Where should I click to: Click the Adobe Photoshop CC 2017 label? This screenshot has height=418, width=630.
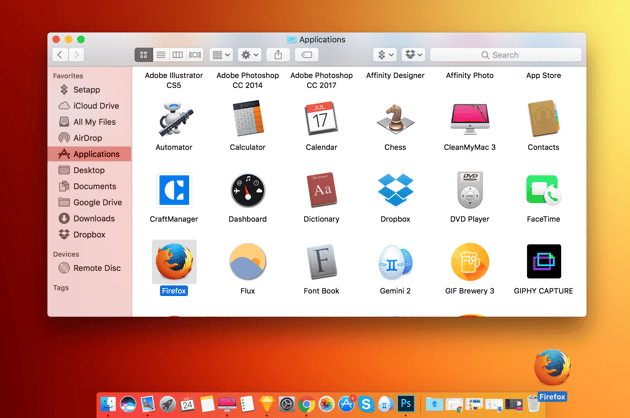coord(321,80)
